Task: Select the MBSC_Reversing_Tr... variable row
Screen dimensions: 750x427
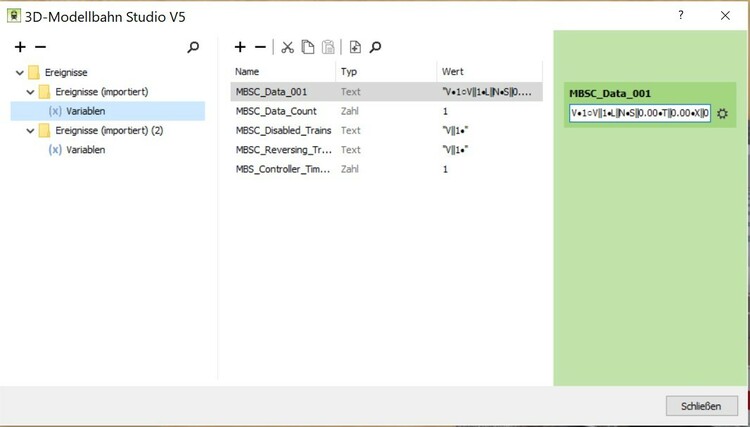Action: pyautogui.click(x=386, y=150)
